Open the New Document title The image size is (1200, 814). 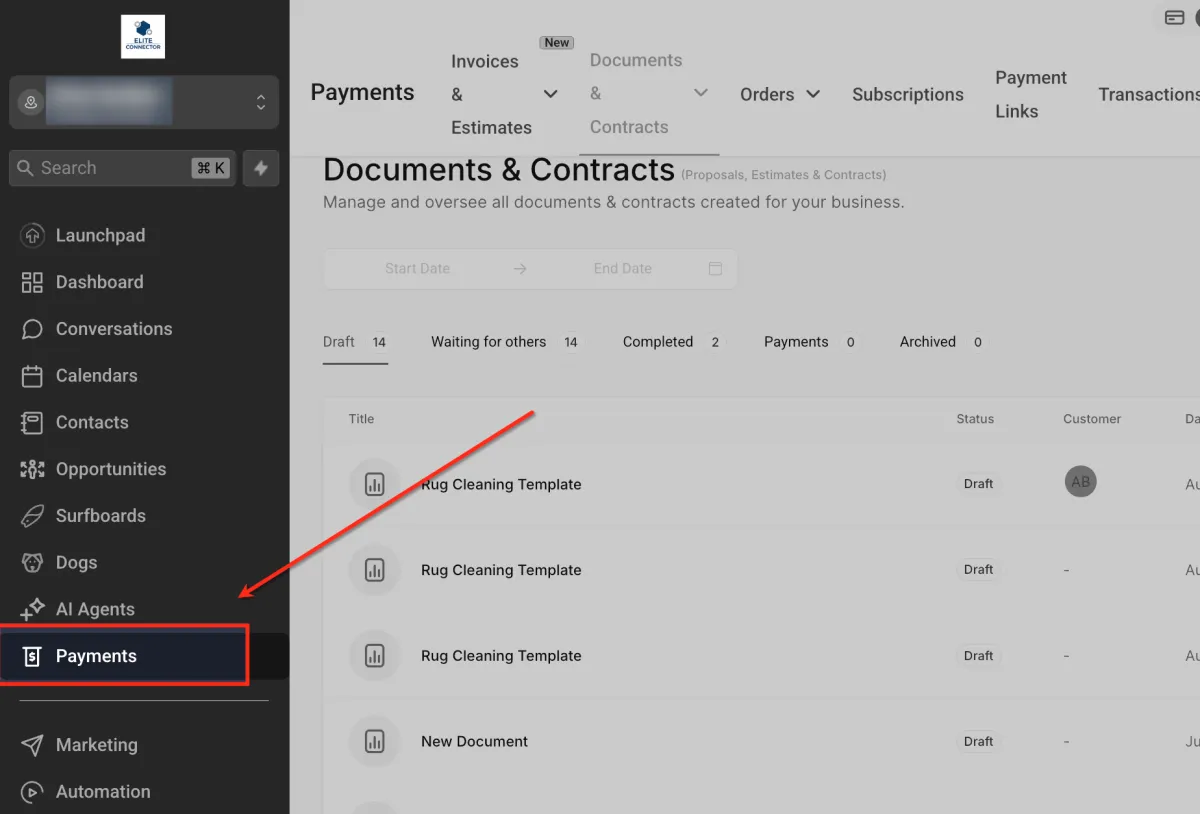[x=474, y=742]
